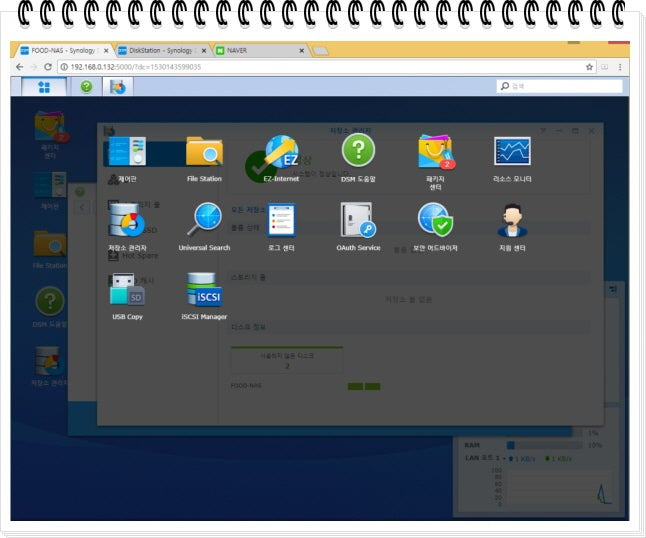Close the NAVER browser tab
Viewport: 646px width, 538px height.
pyautogui.click(x=302, y=50)
